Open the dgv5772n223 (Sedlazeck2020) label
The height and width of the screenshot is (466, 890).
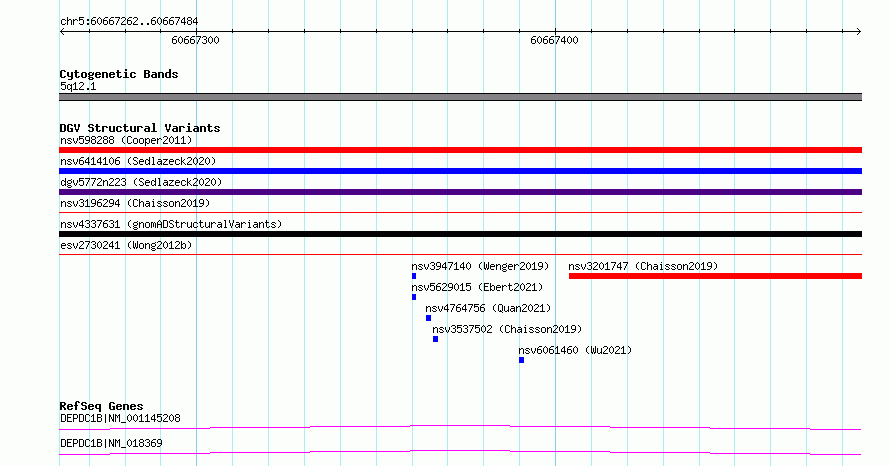(141, 182)
